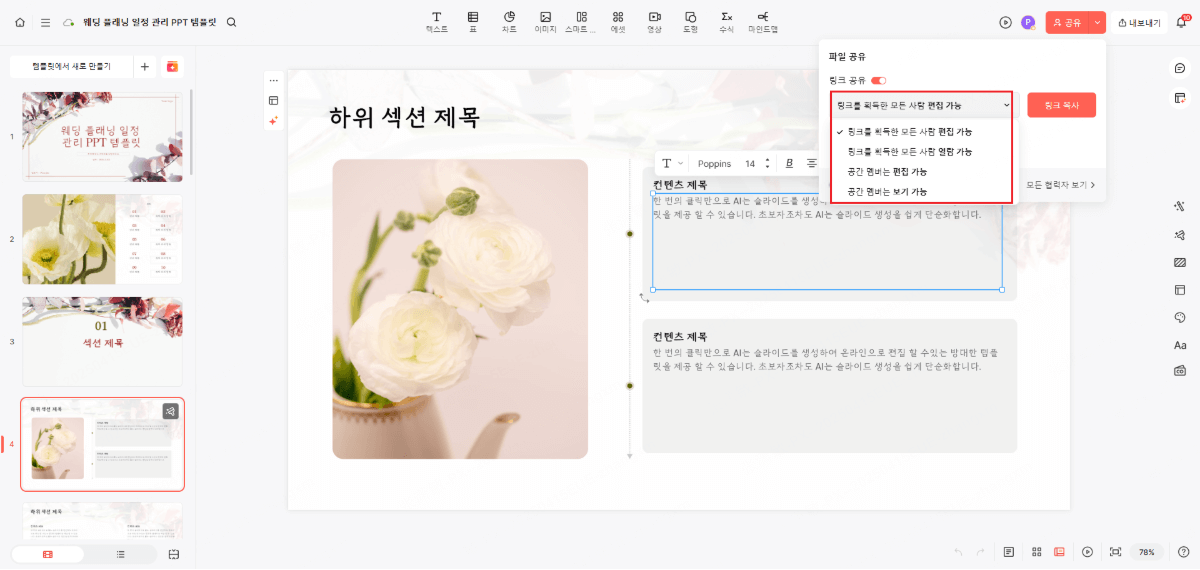
Task: Open the striped background icon in right sidebar
Action: coord(1180,262)
